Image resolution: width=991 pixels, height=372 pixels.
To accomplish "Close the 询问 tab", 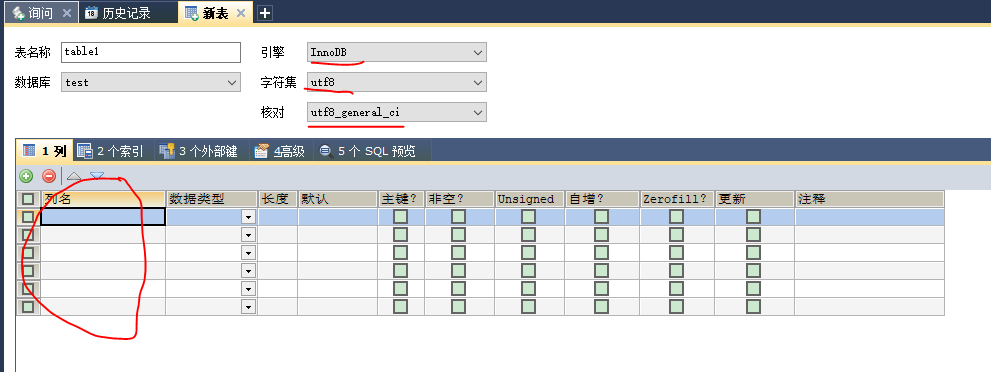I will point(66,13).
